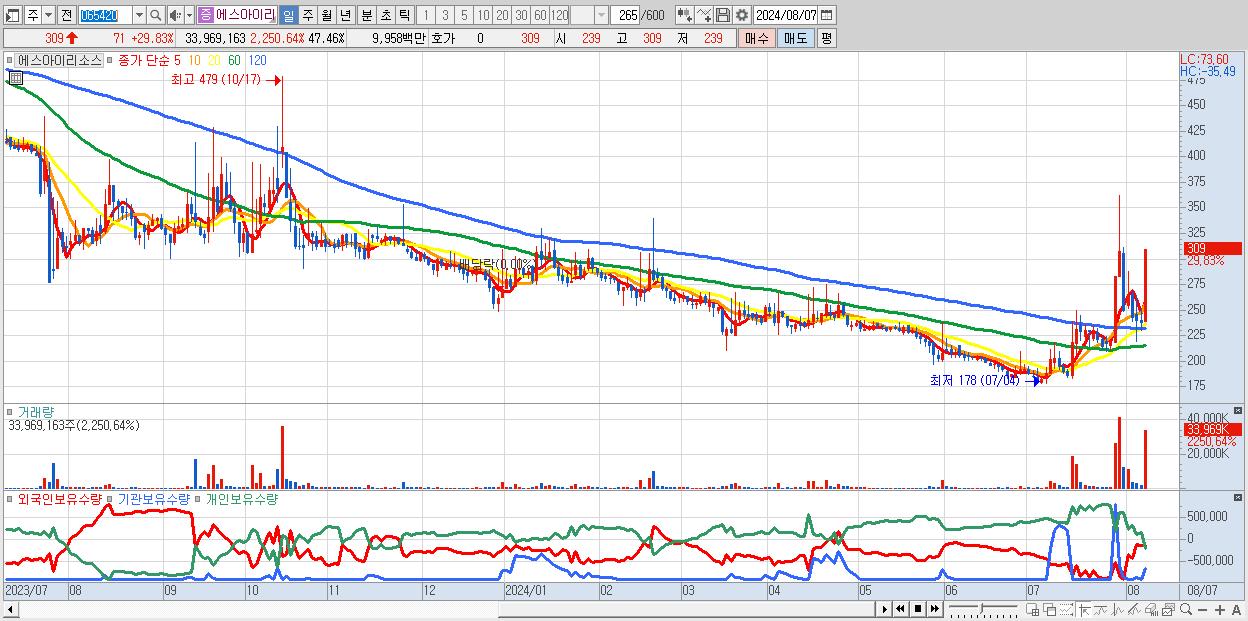Image resolution: width=1248 pixels, height=621 pixels.
Task: Choose interval 30 in period numbers
Action: (x=521, y=15)
